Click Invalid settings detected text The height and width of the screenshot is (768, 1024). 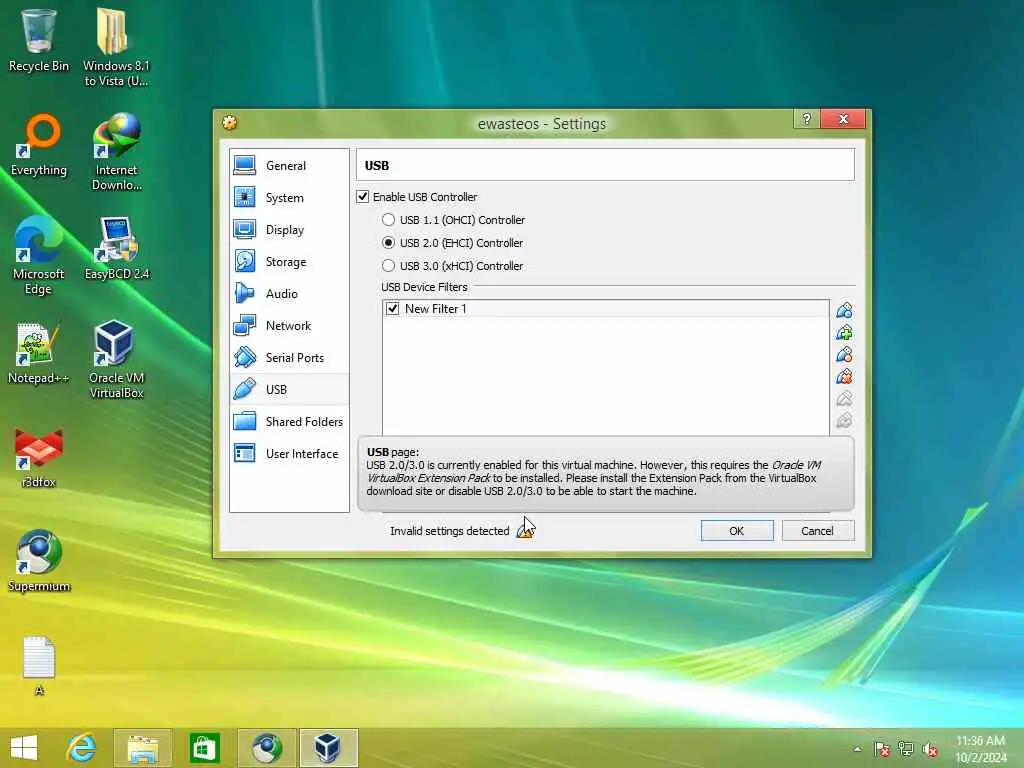(x=449, y=531)
